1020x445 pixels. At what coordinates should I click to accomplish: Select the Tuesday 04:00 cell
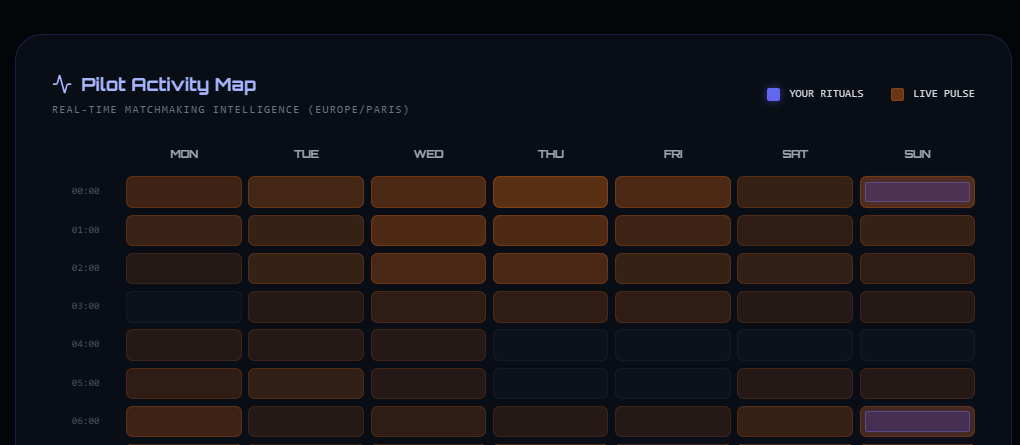click(x=306, y=345)
